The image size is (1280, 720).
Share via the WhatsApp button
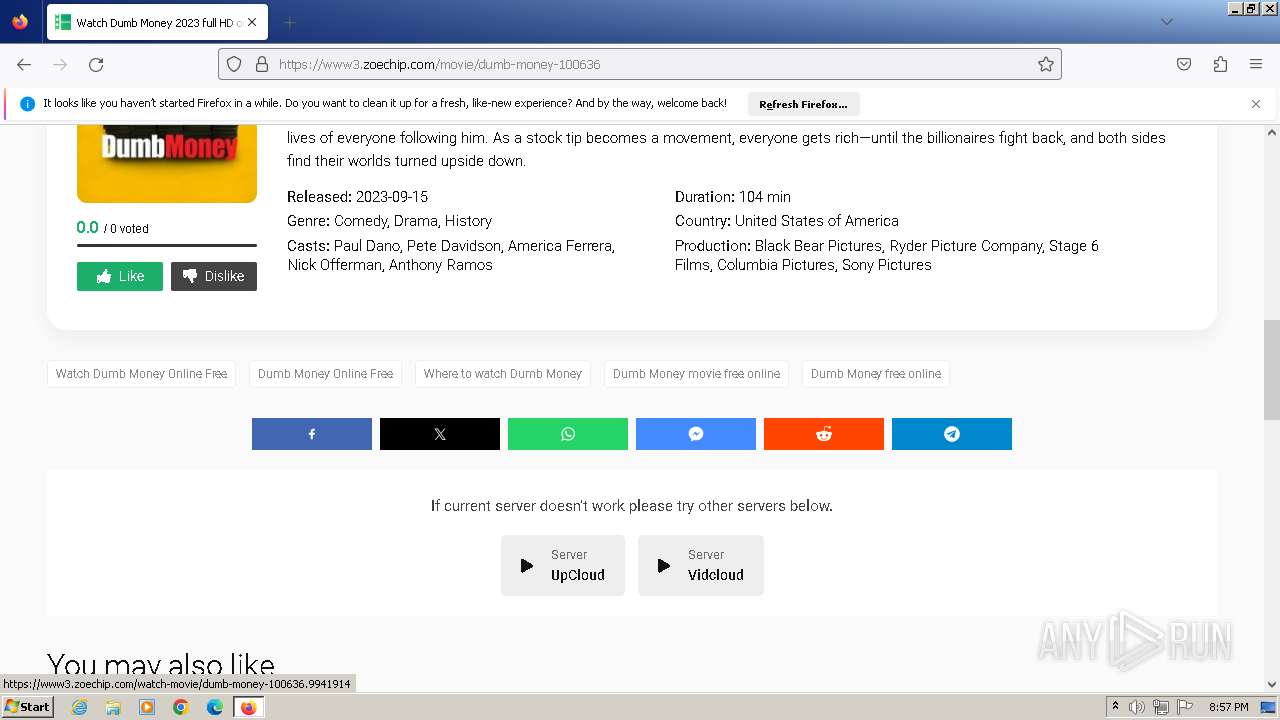coord(568,434)
